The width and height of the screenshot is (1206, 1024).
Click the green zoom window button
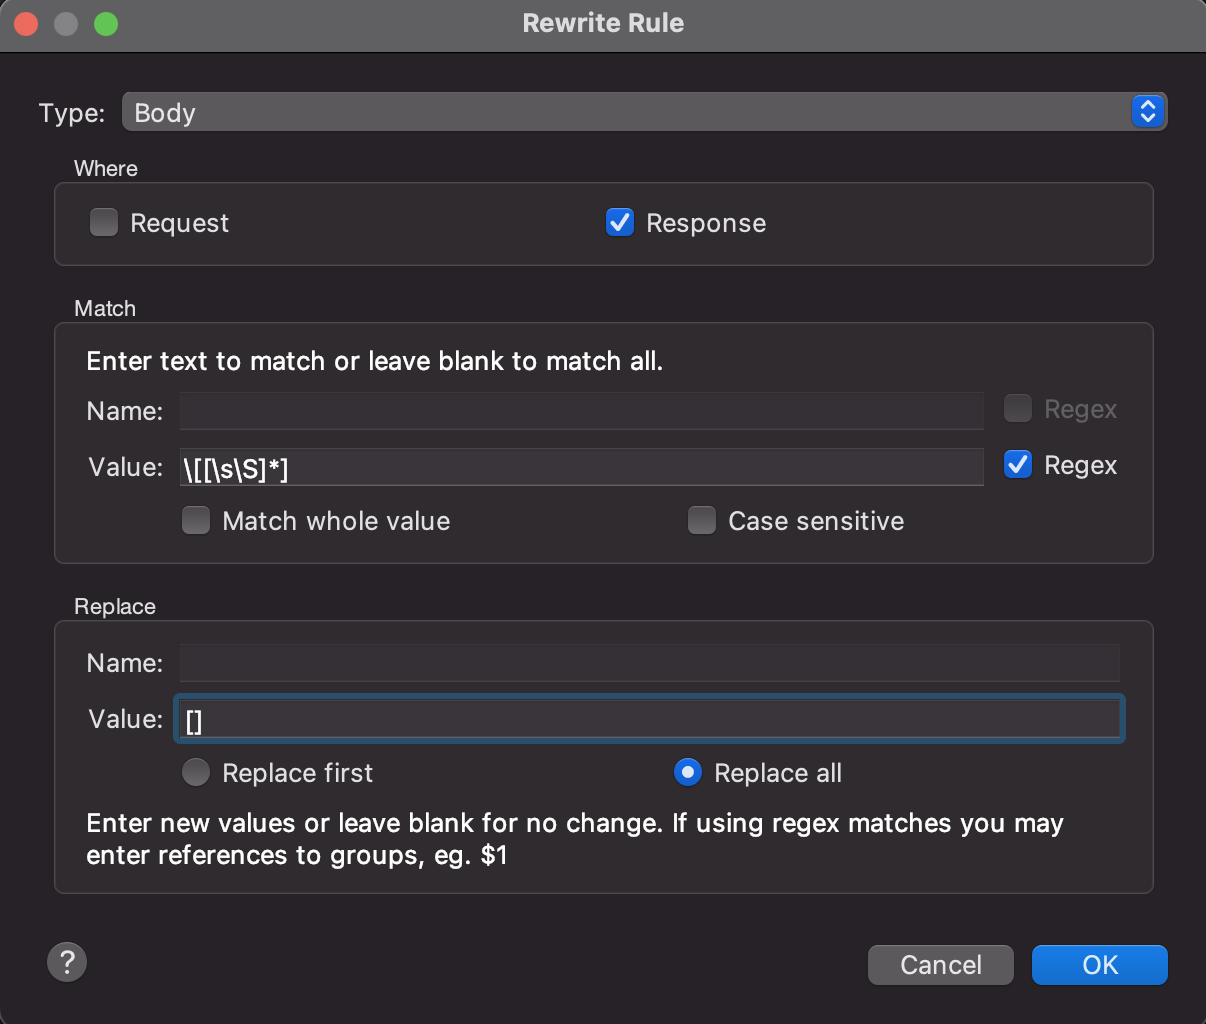pos(106,24)
